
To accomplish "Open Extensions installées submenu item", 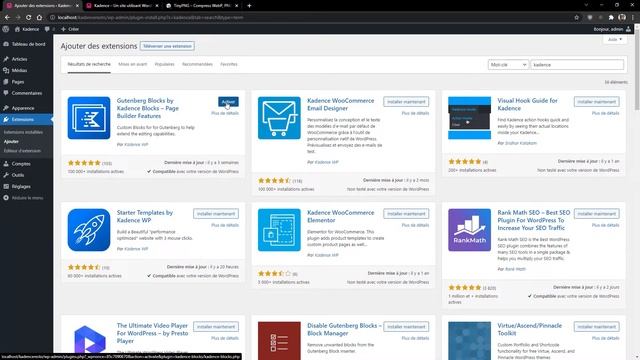I will click(x=23, y=132).
